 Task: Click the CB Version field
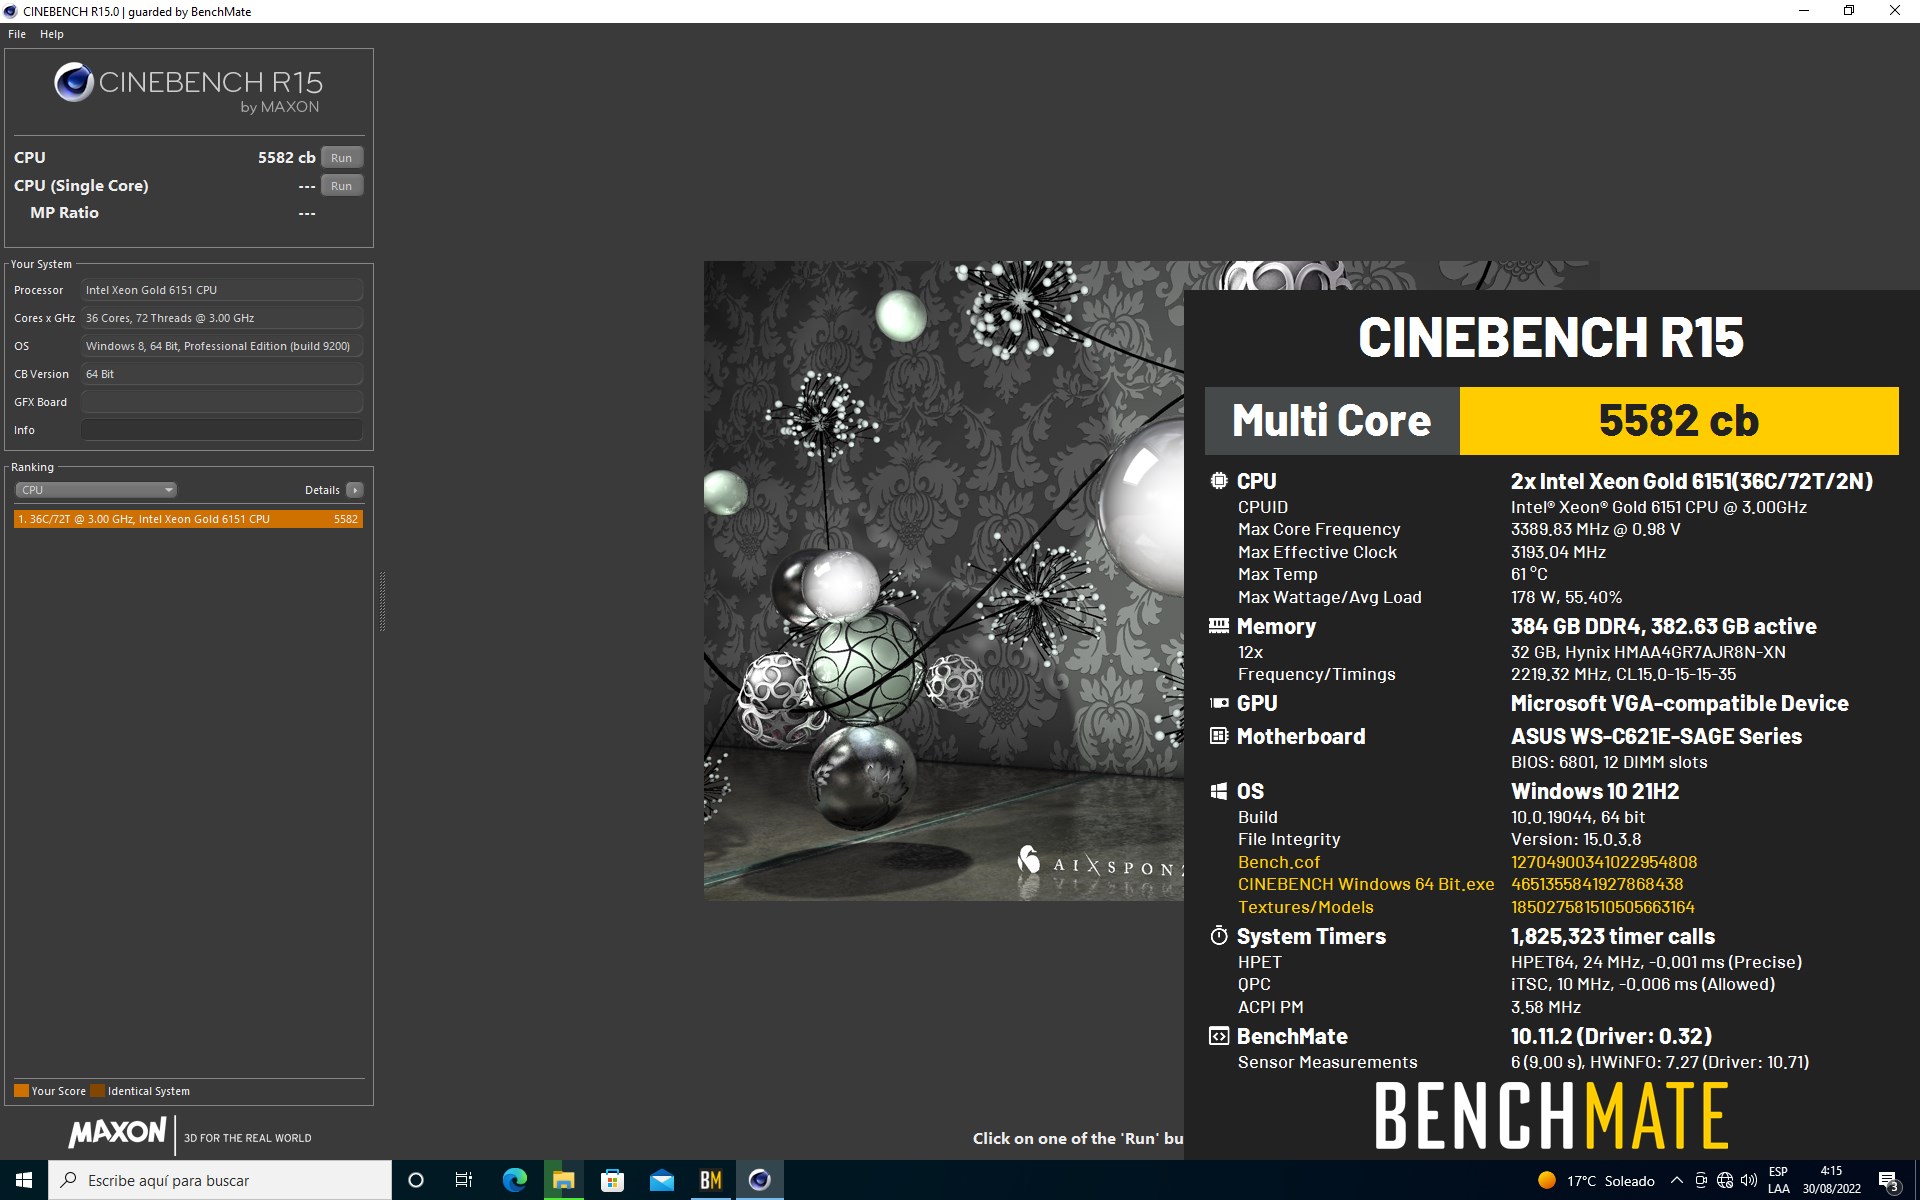pyautogui.click(x=222, y=374)
